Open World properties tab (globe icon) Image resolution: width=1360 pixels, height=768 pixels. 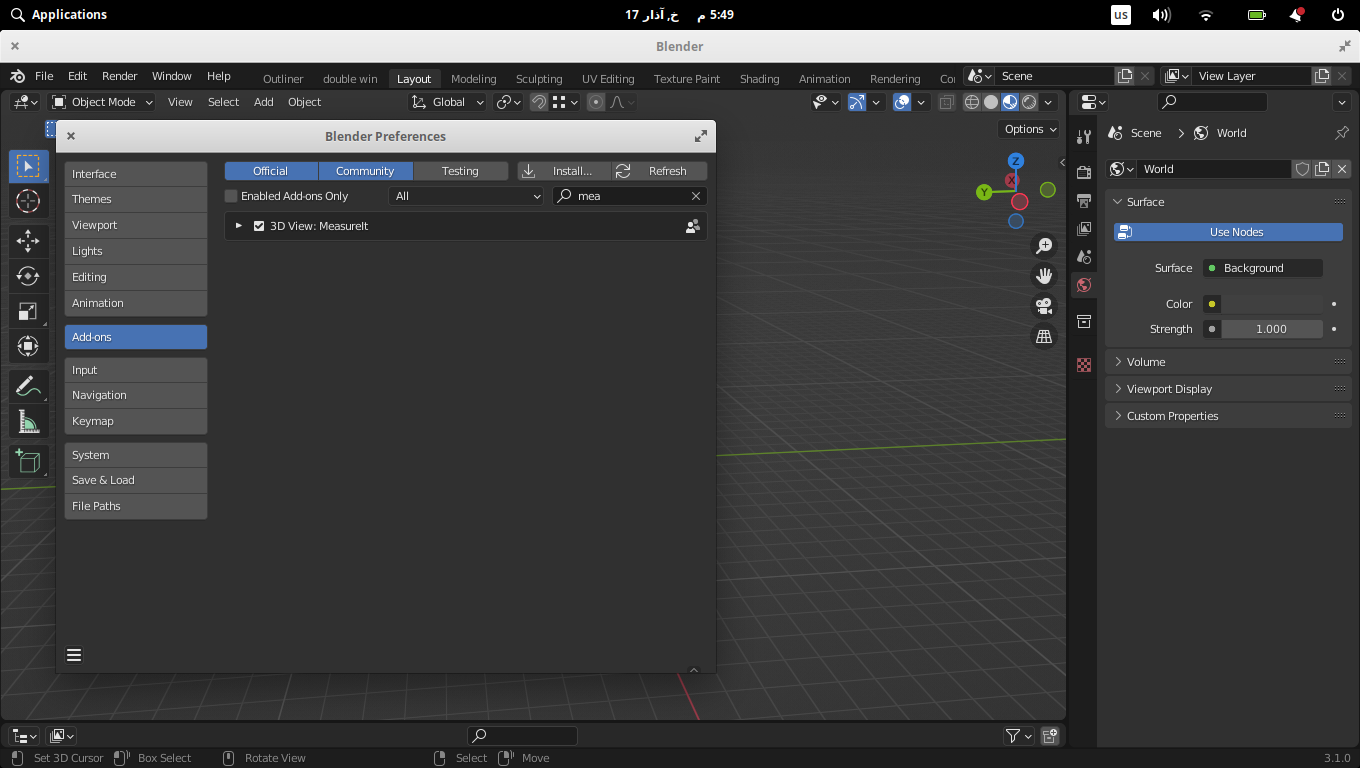(x=1084, y=285)
